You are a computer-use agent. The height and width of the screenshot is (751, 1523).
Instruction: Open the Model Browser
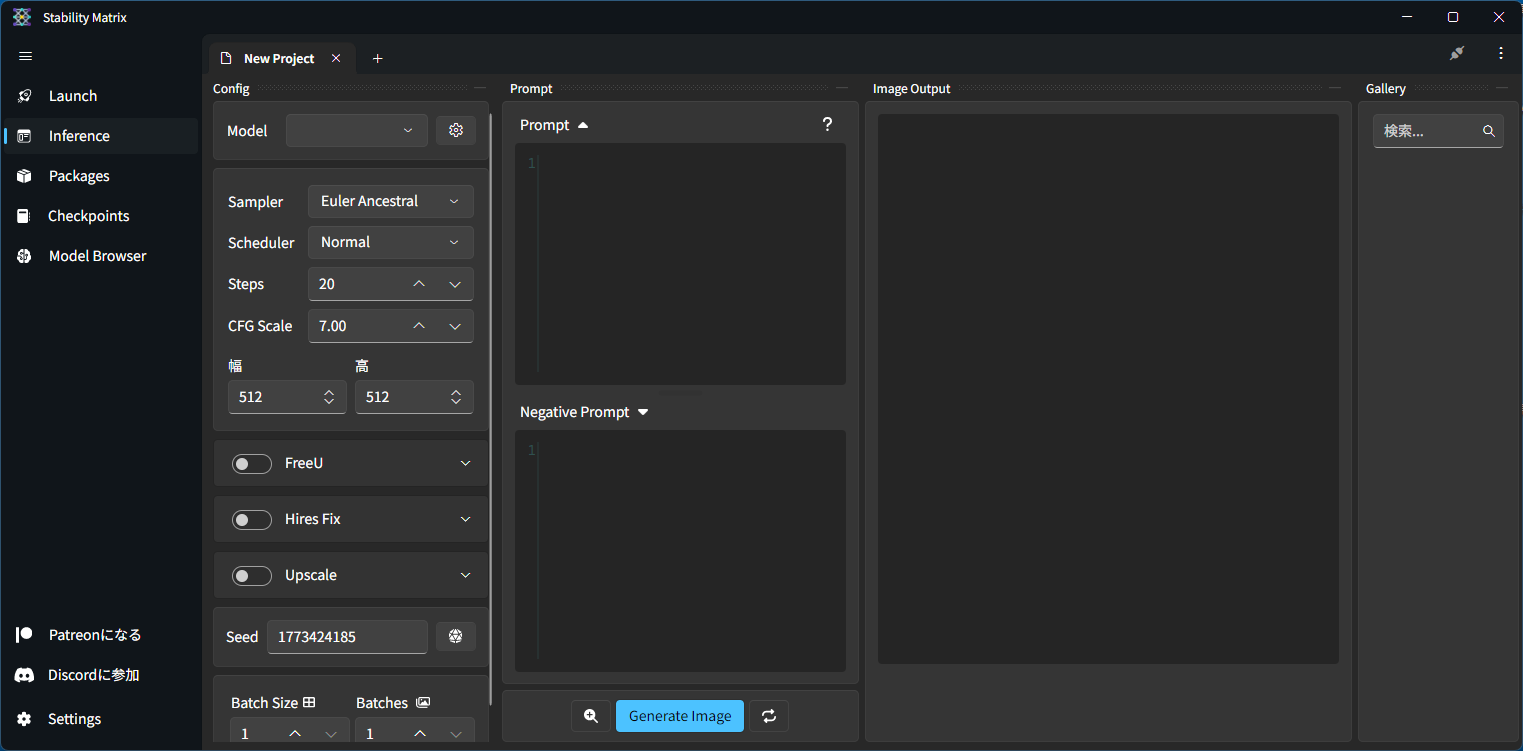point(100,256)
